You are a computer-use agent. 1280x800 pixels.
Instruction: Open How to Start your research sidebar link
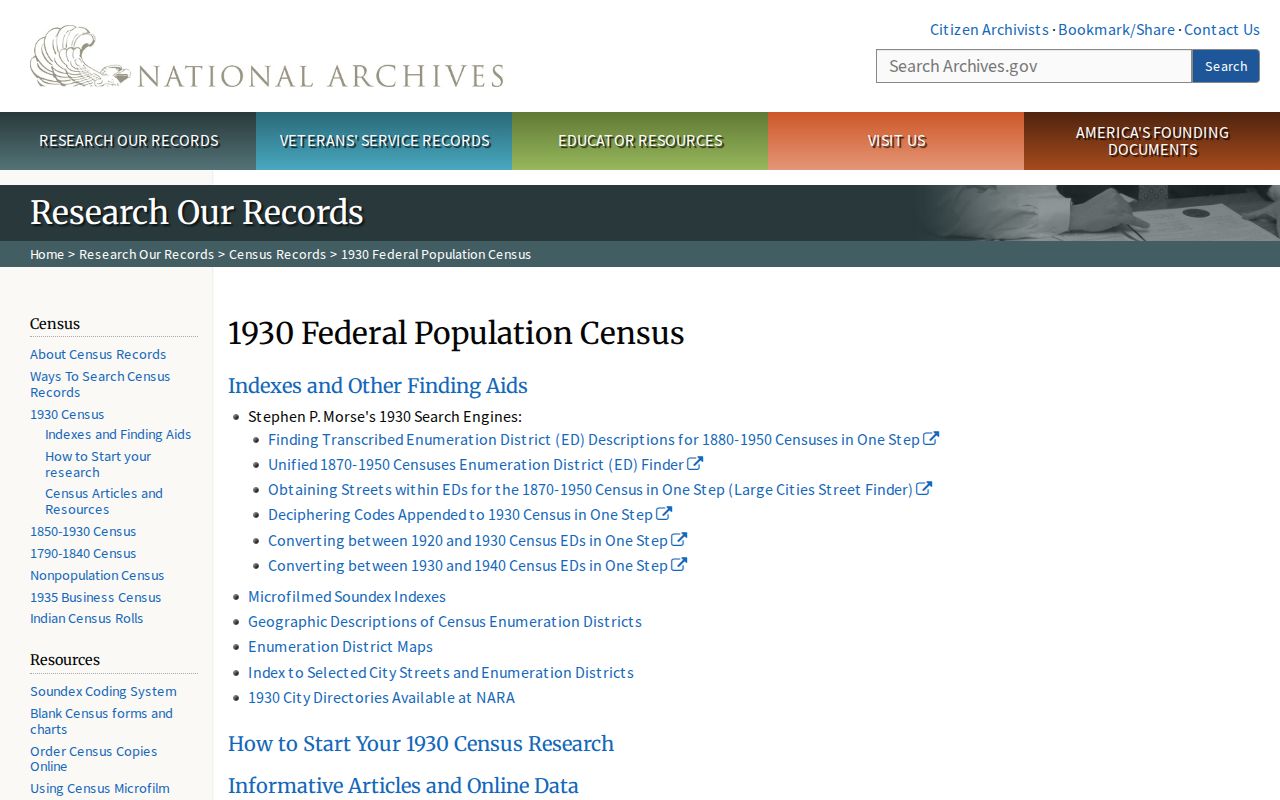click(x=98, y=464)
